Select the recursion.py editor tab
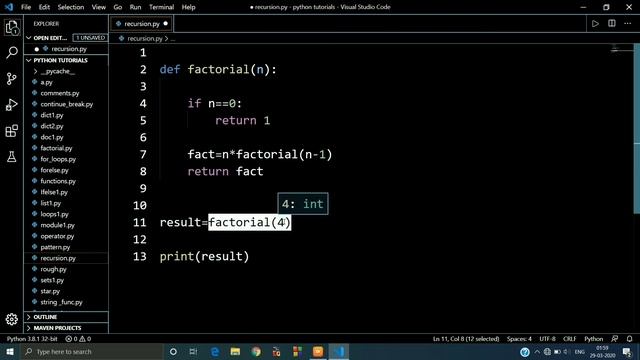This screenshot has height=360, width=640. tap(141, 24)
